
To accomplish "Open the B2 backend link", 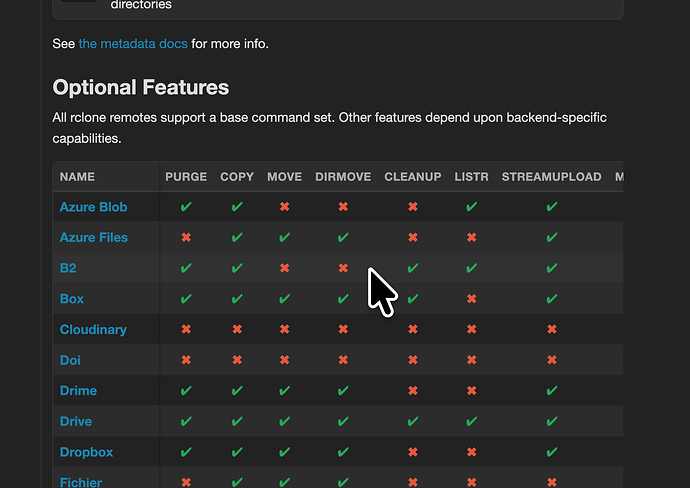I will pos(68,268).
